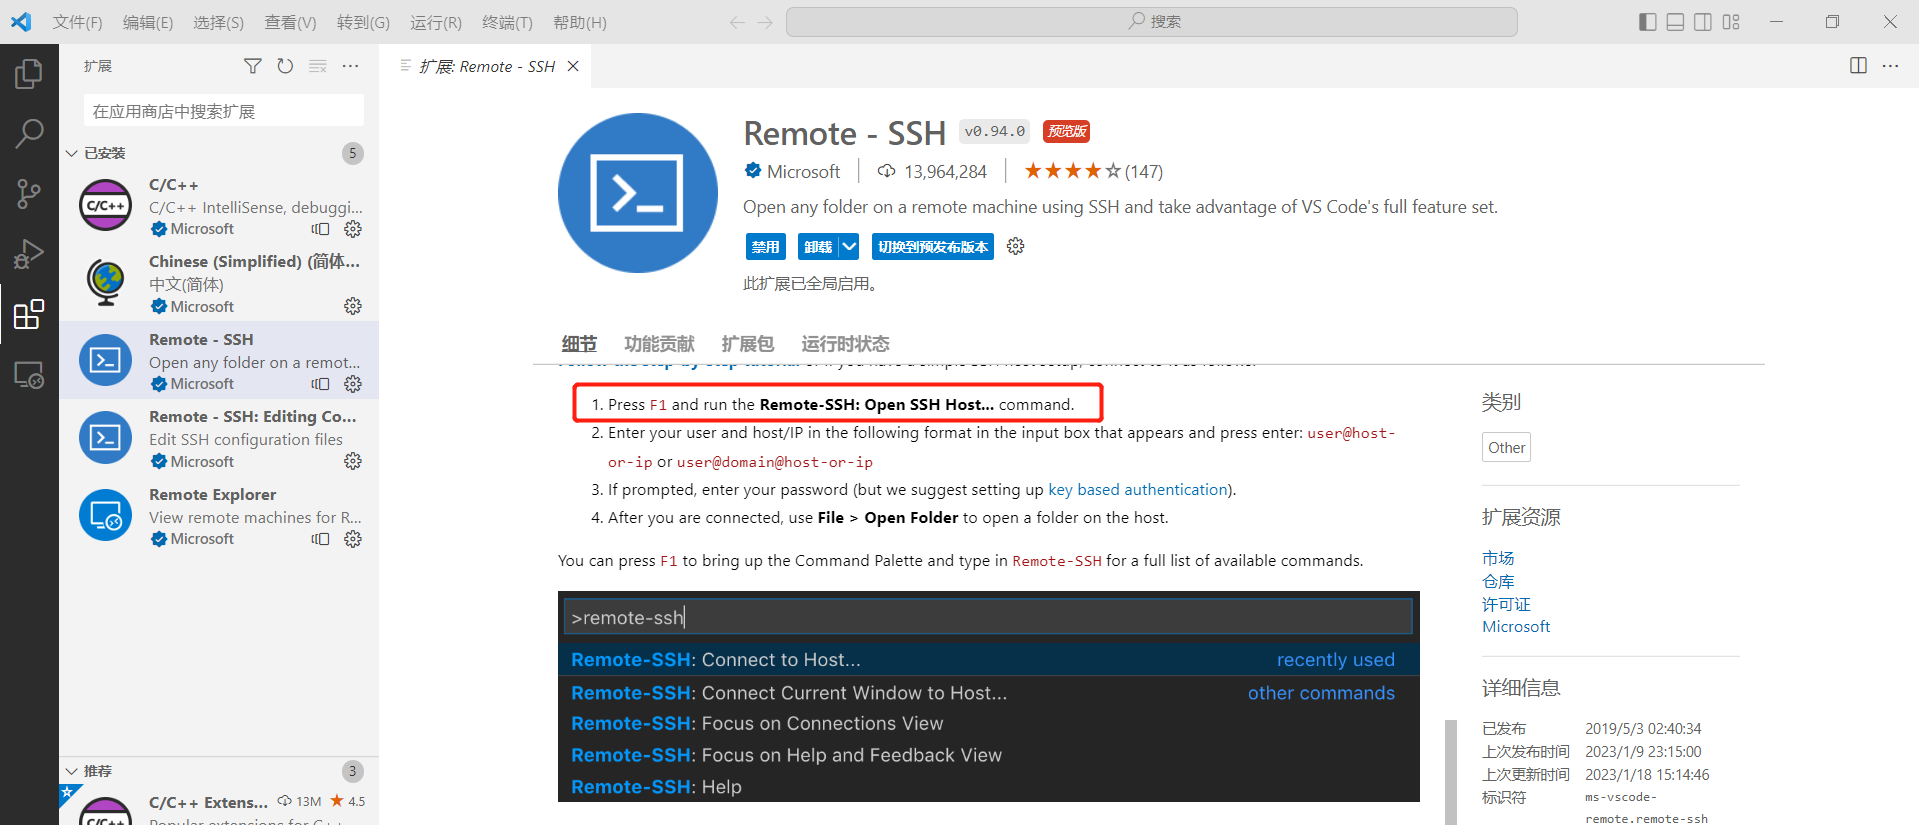Customize layout icon in title bar

click(x=1731, y=22)
